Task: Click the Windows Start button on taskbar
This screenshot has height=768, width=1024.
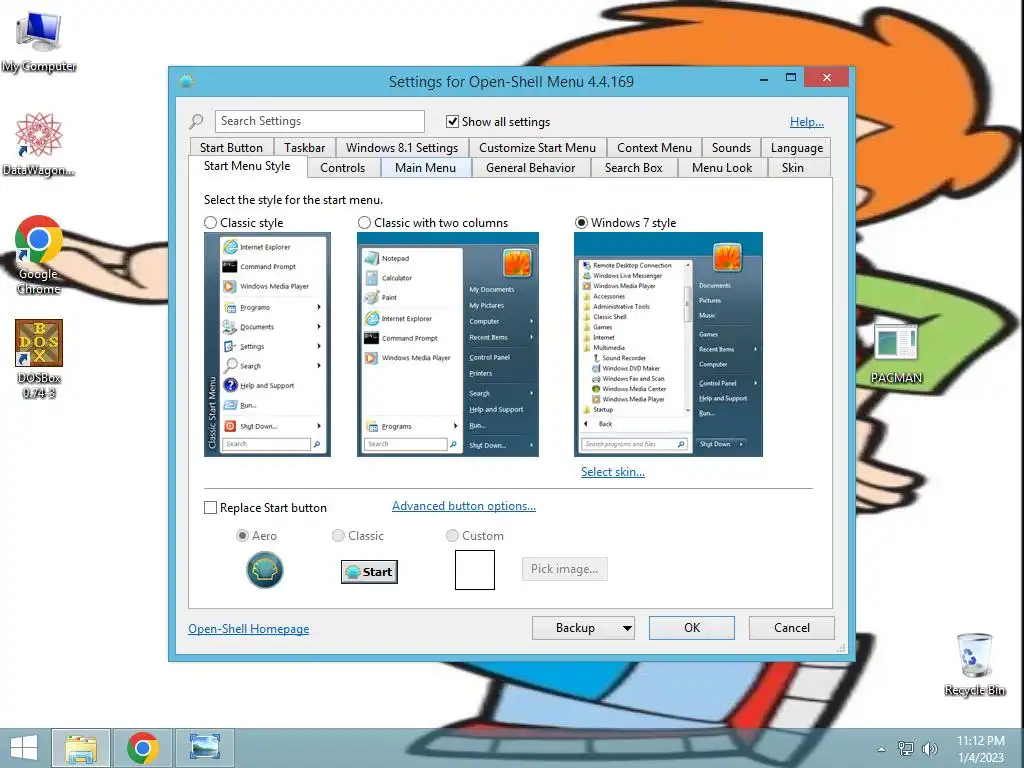Action: coord(24,748)
